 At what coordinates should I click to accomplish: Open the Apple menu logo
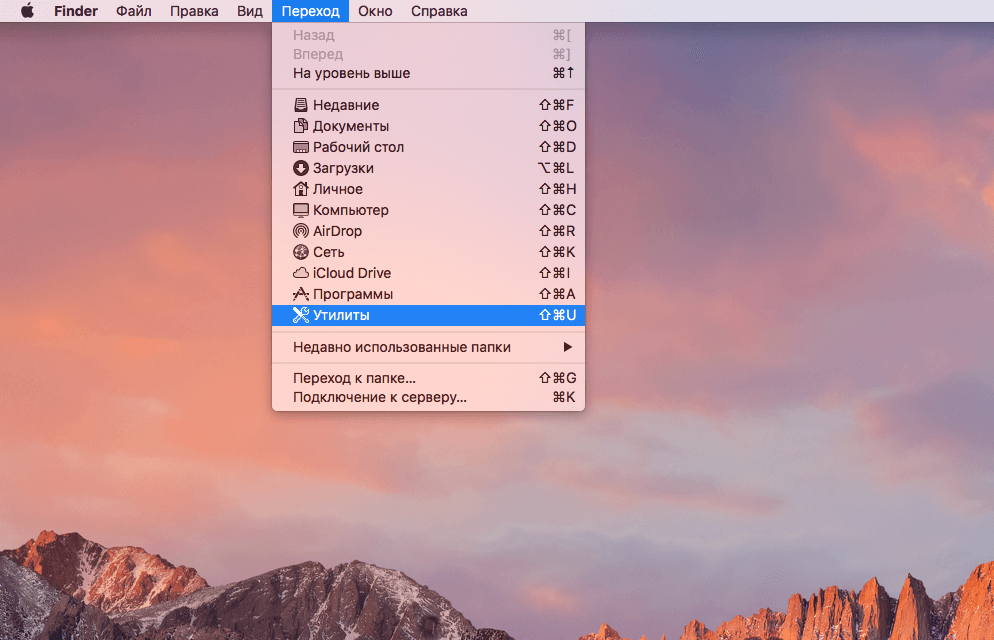coord(27,11)
